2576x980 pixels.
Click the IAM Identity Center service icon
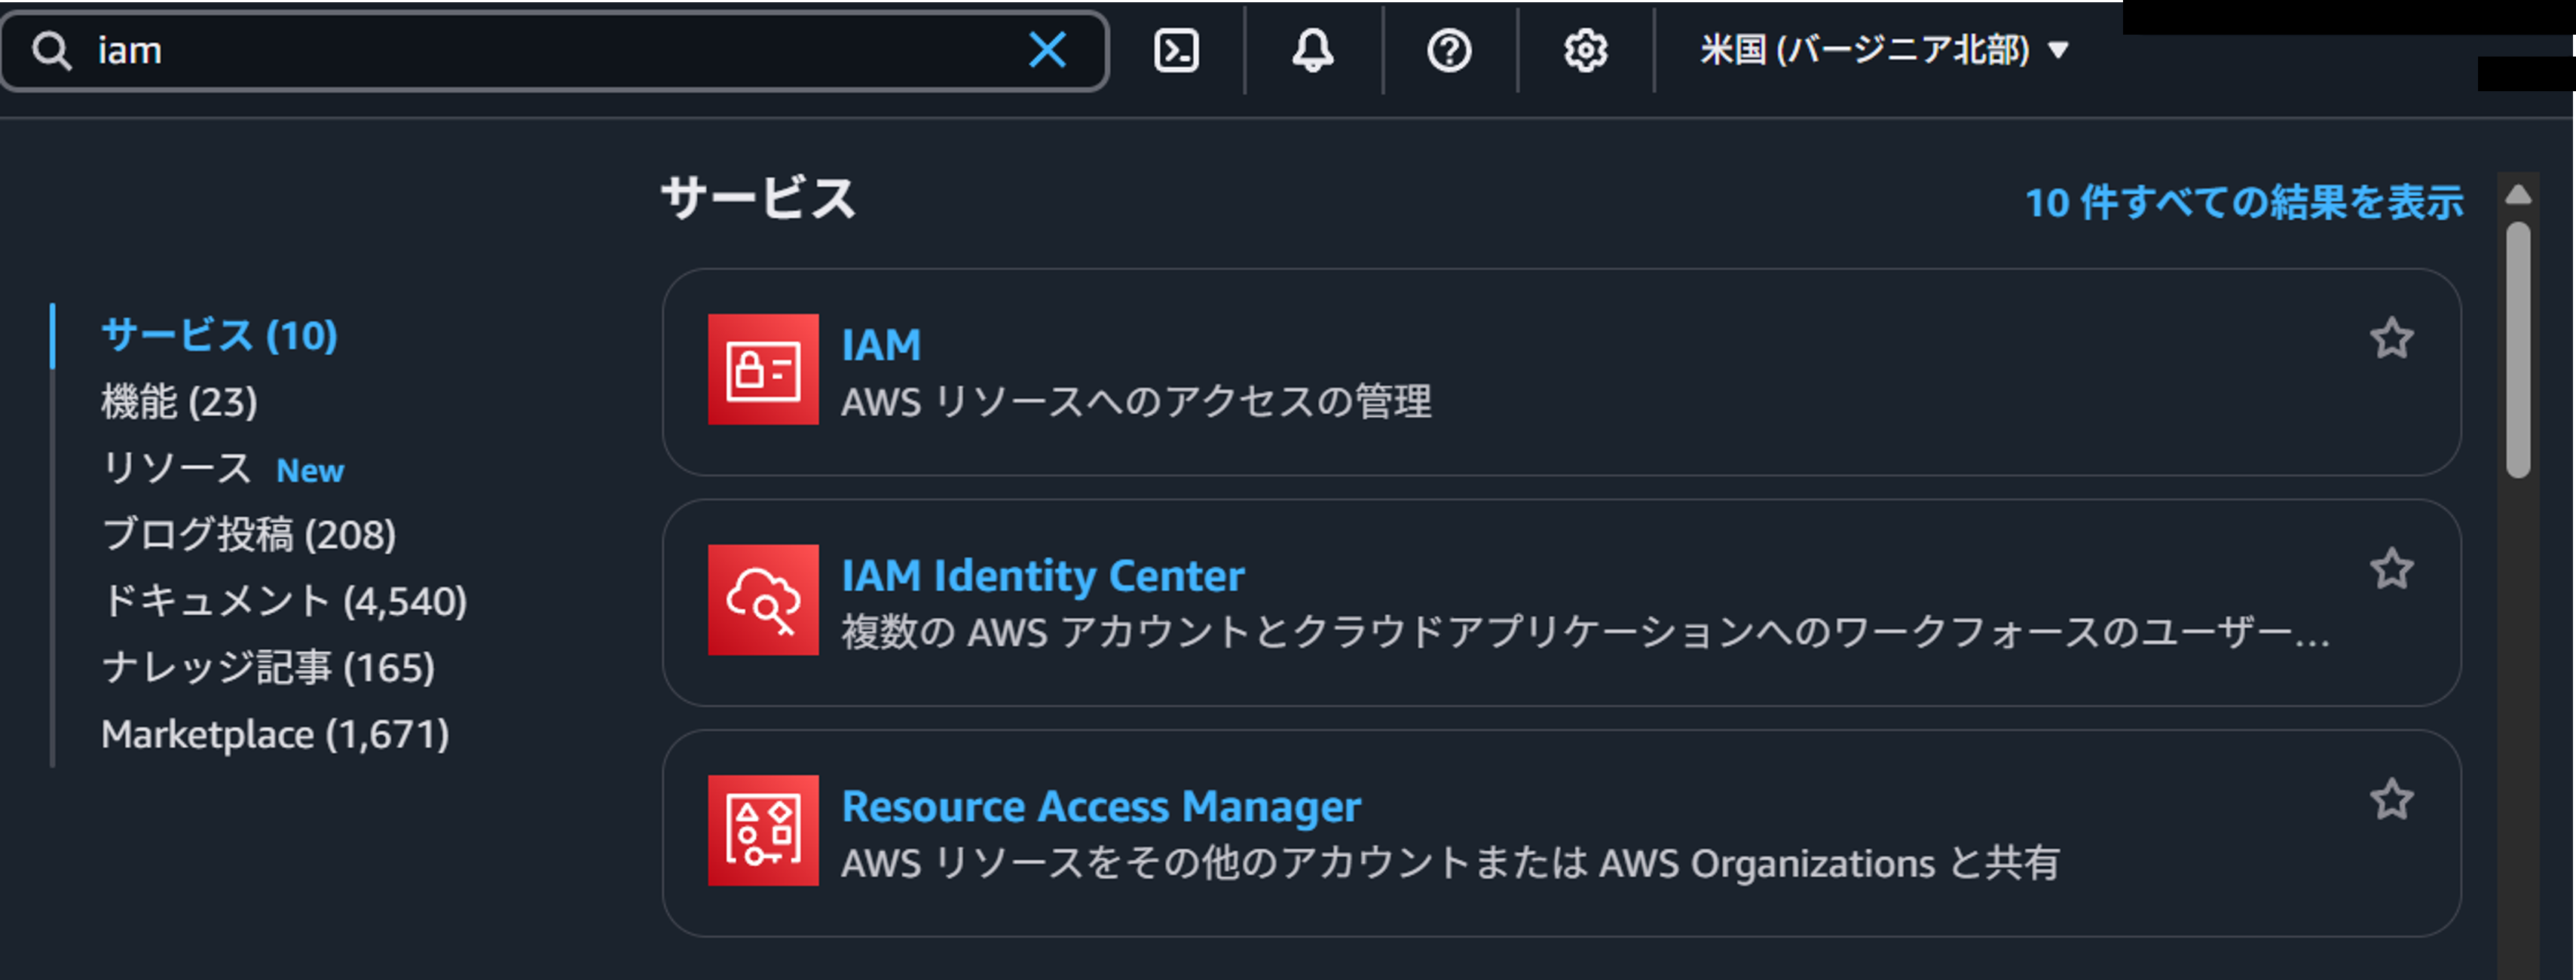[x=764, y=601]
